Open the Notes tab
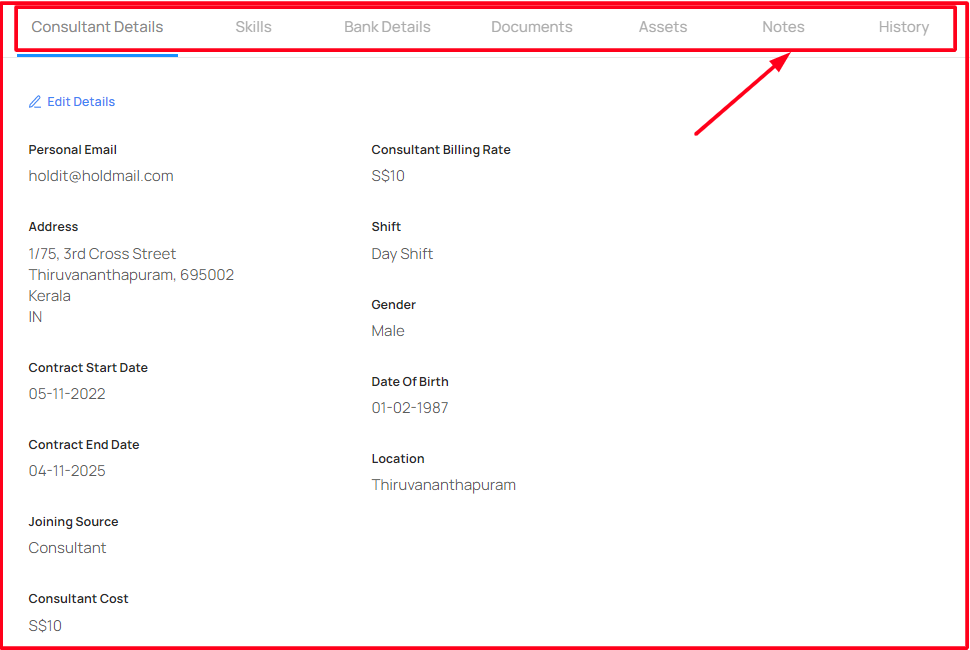Screen dimensions: 970x650 click(783, 27)
